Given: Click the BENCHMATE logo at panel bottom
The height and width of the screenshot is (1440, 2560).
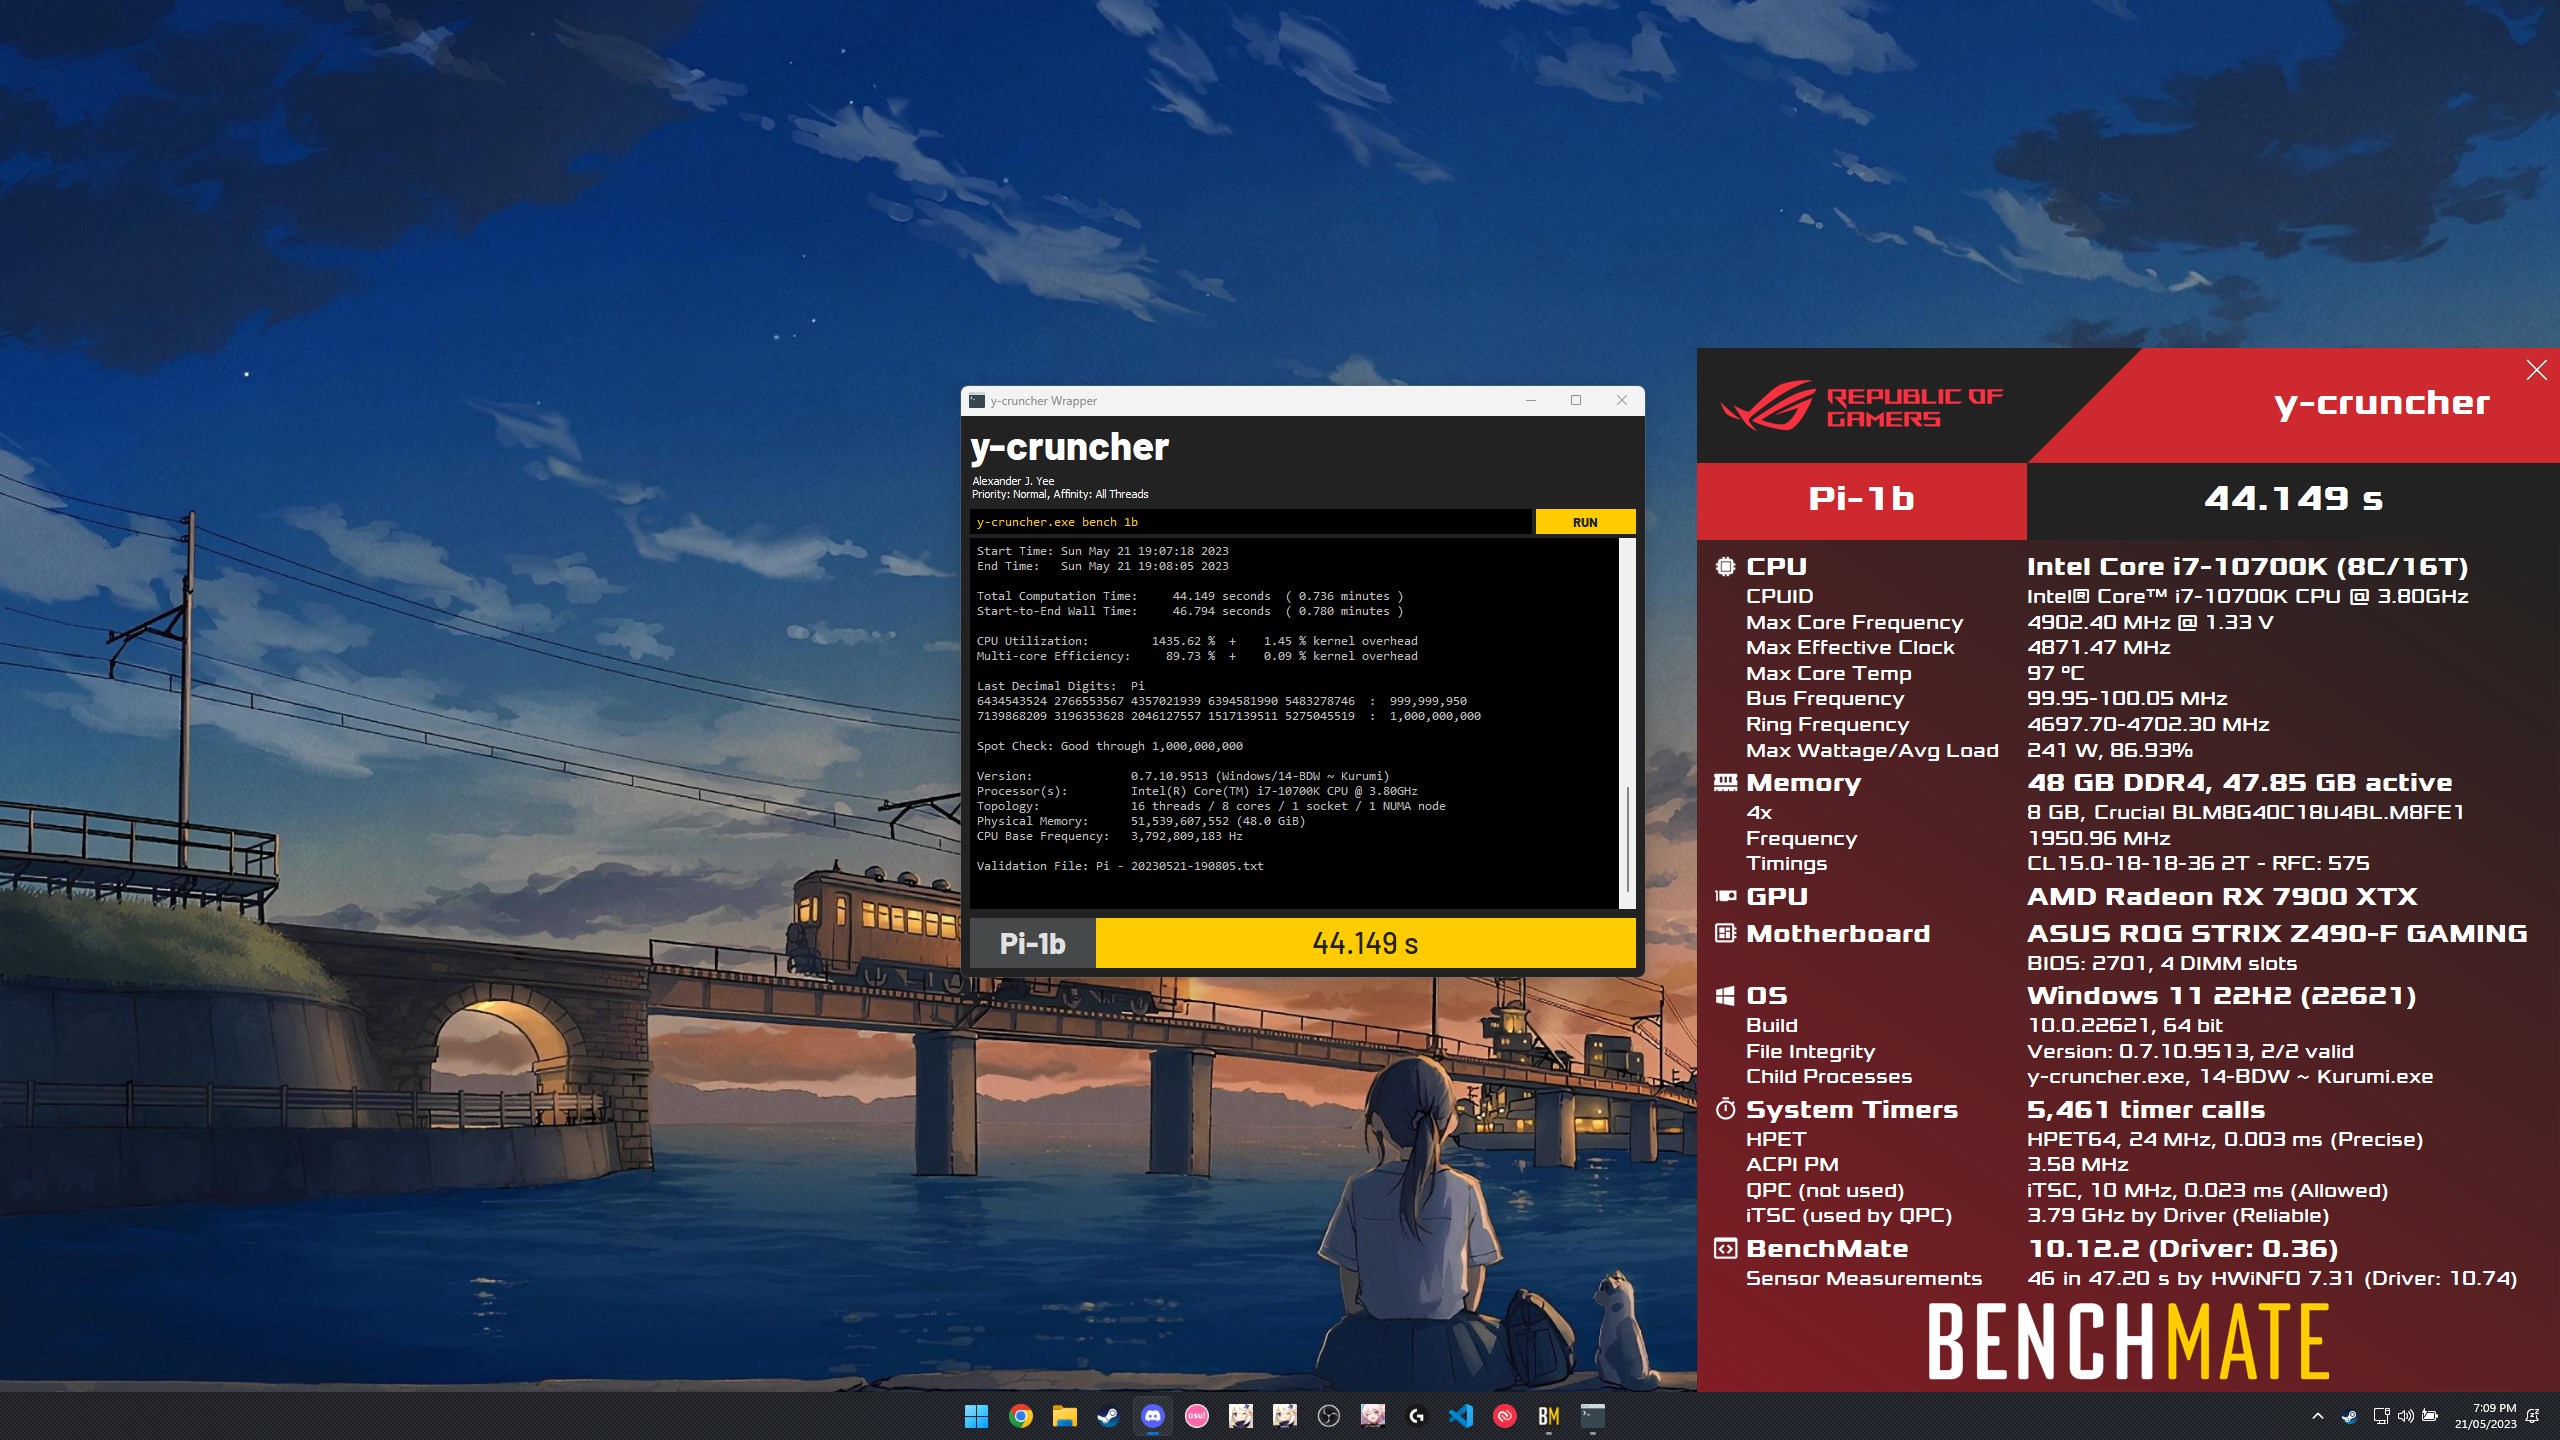Looking at the screenshot, I should click(2128, 1342).
